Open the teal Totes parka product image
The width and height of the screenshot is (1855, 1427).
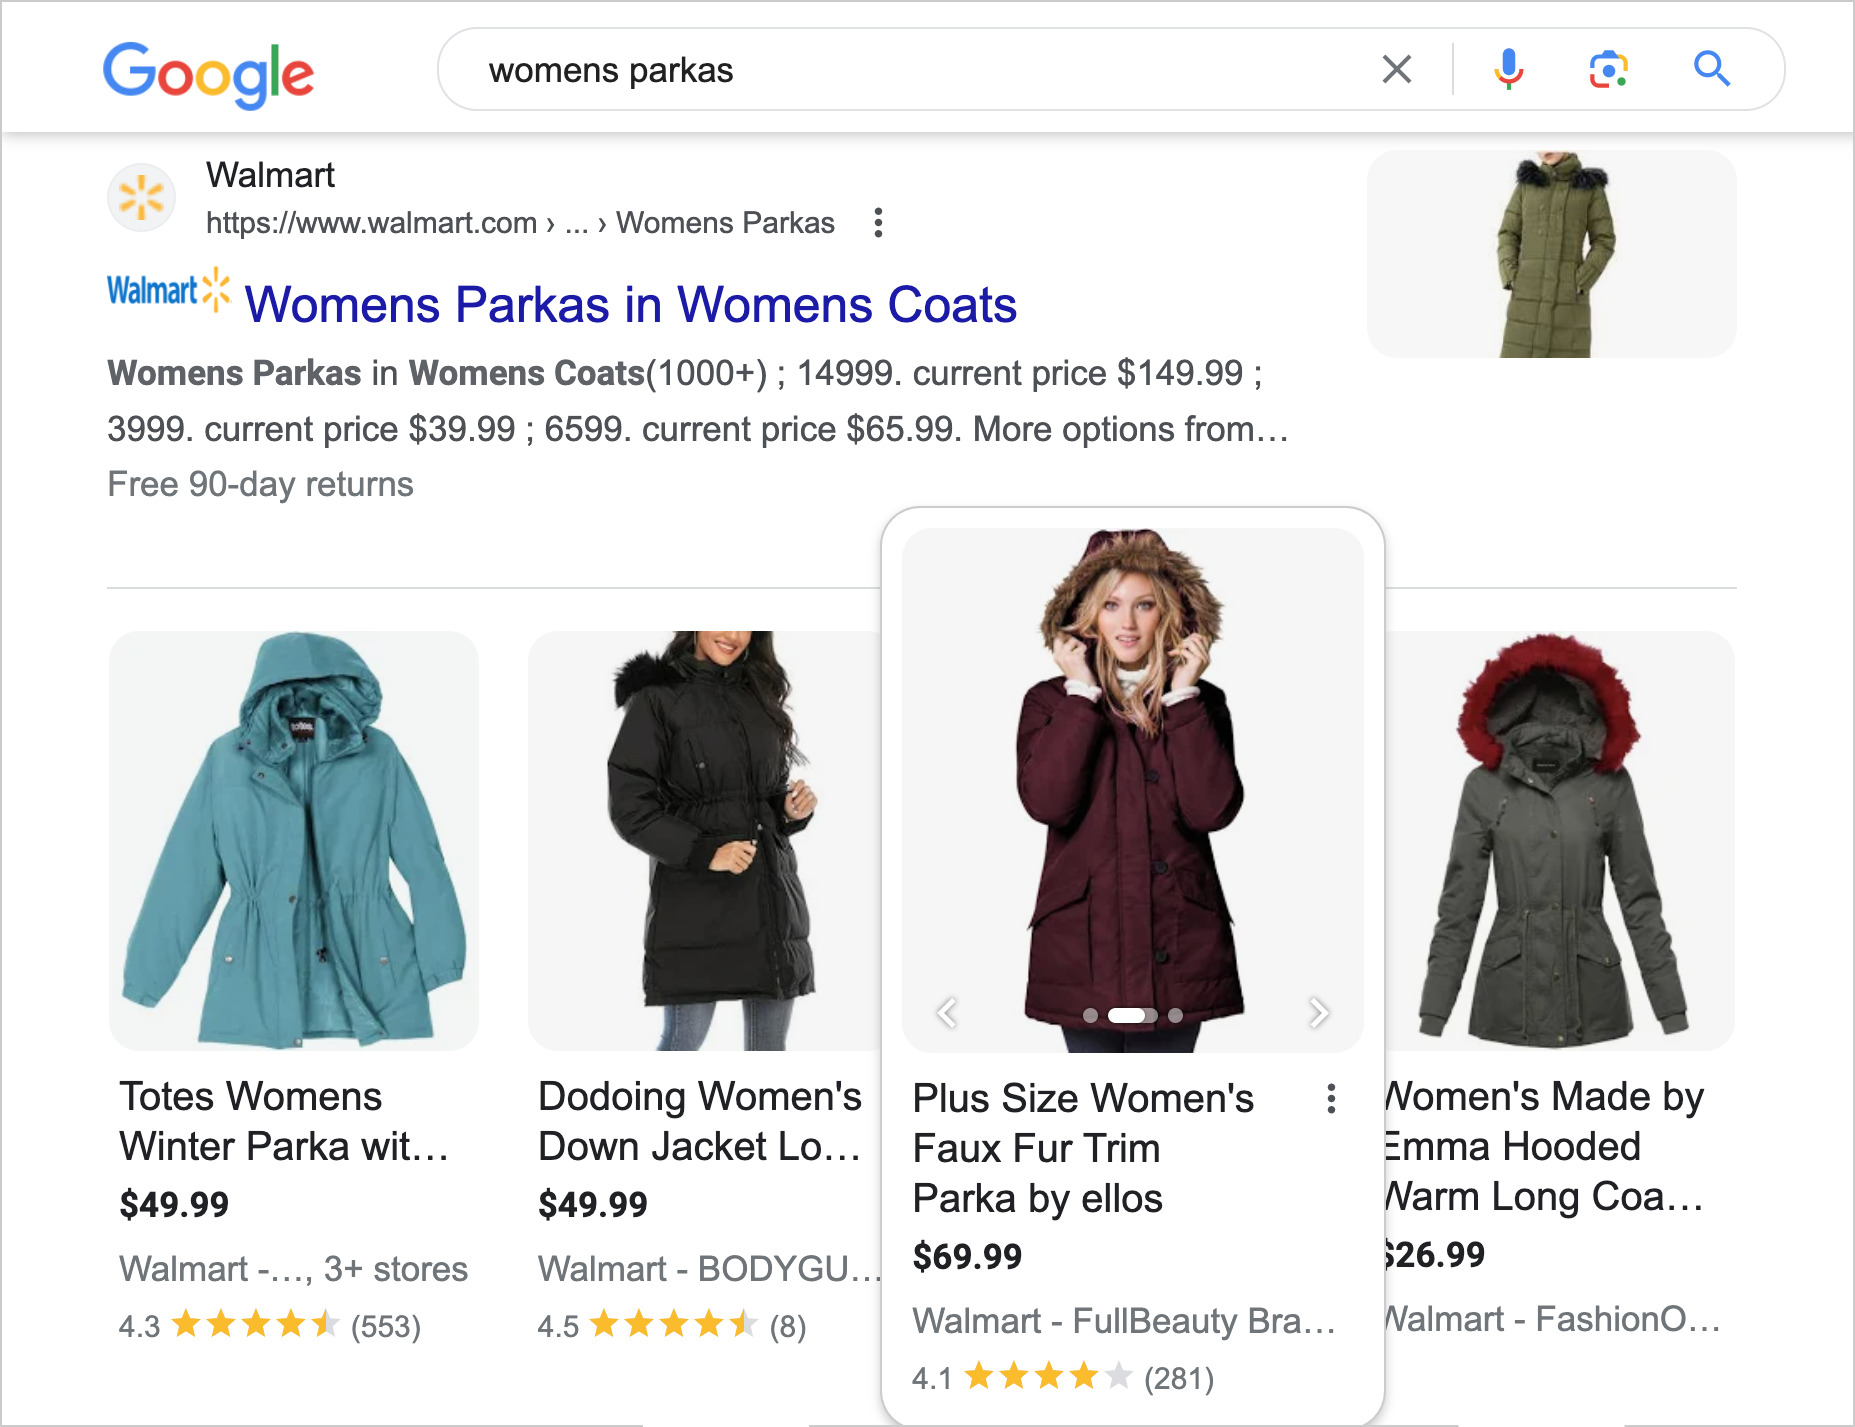[293, 840]
